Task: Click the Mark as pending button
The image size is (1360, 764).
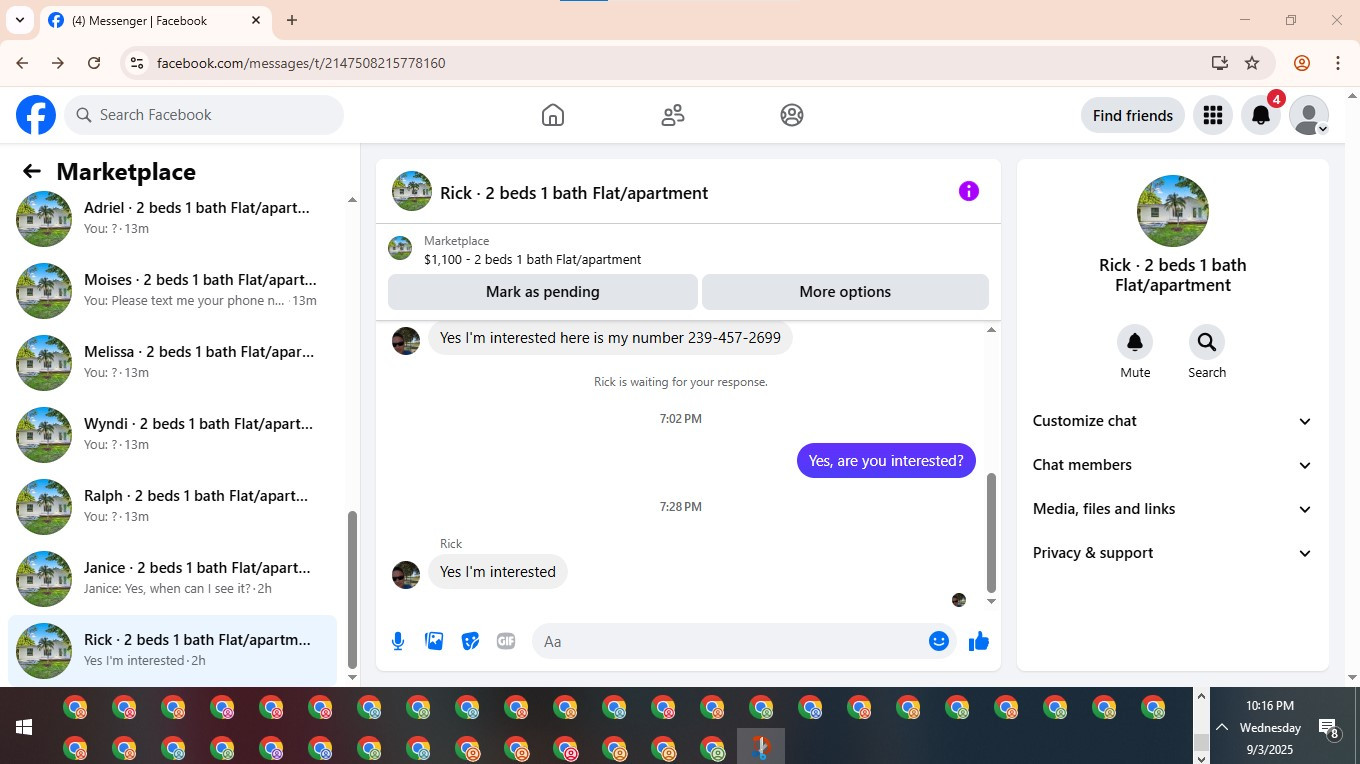Action: [x=543, y=292]
